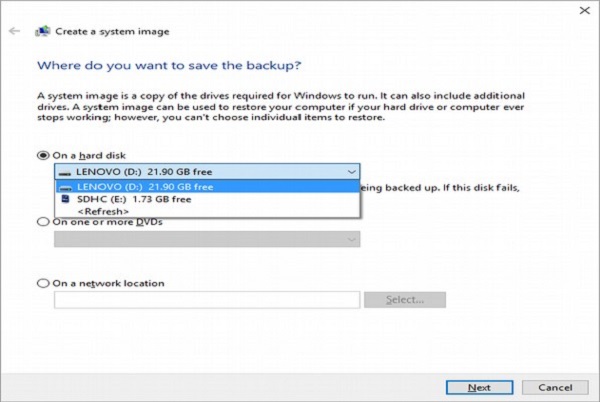Click the LENOVO drive icon in combo box
The image size is (600, 402).
pos(65,171)
